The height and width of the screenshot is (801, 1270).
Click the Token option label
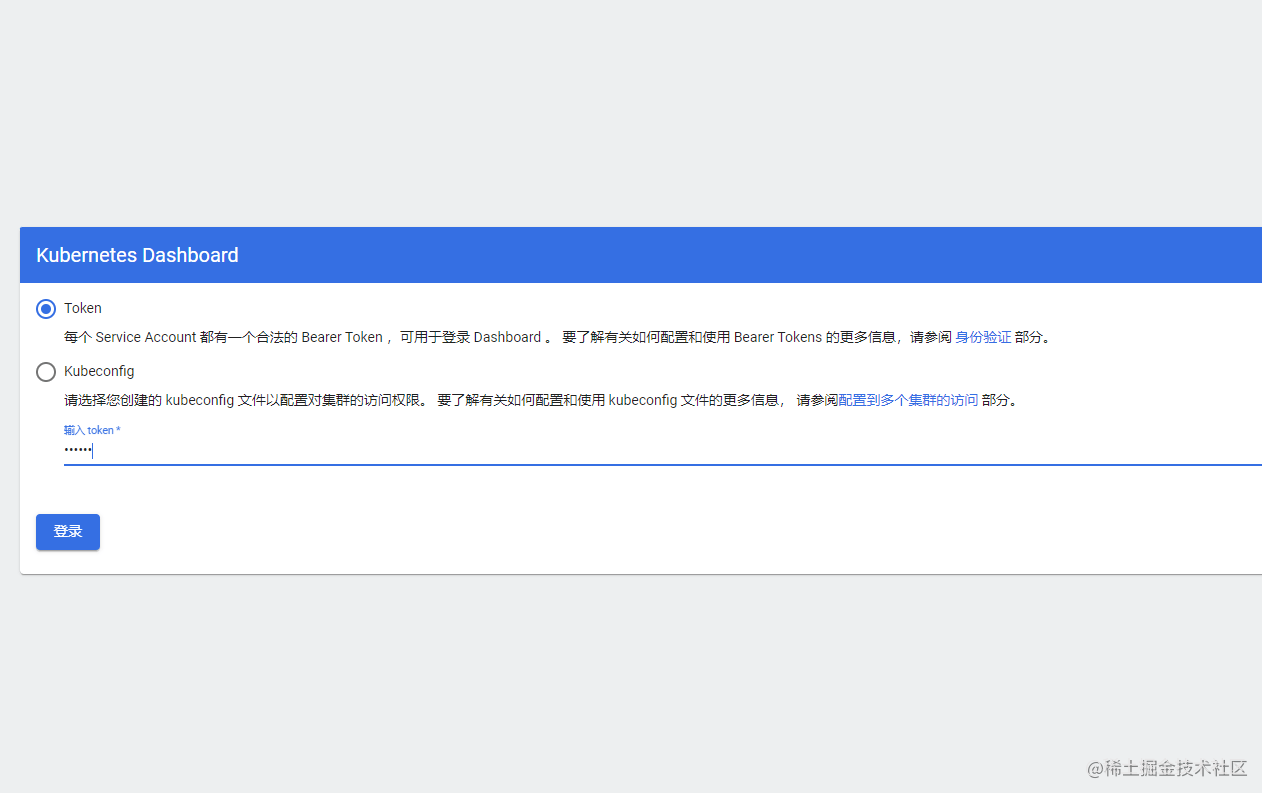[x=83, y=308]
